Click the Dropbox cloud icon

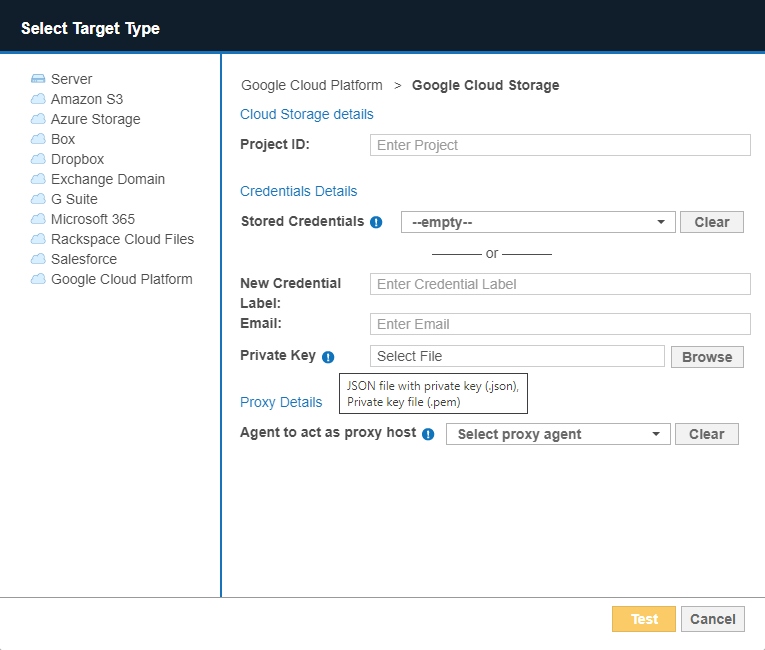[x=38, y=159]
